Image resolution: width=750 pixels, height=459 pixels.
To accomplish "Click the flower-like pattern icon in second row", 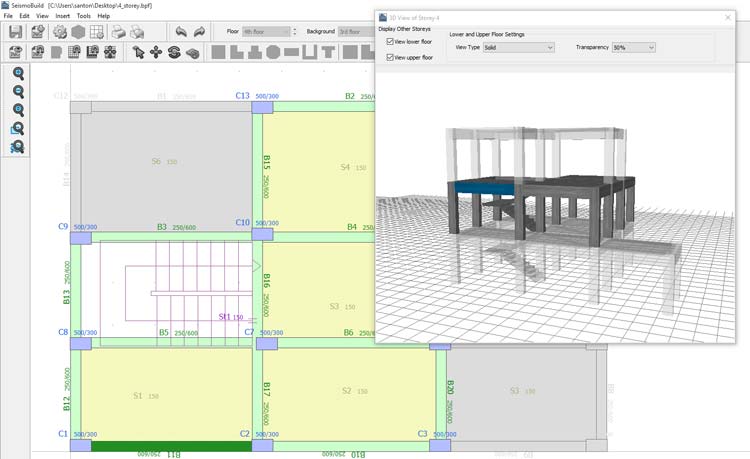I will [x=110, y=52].
